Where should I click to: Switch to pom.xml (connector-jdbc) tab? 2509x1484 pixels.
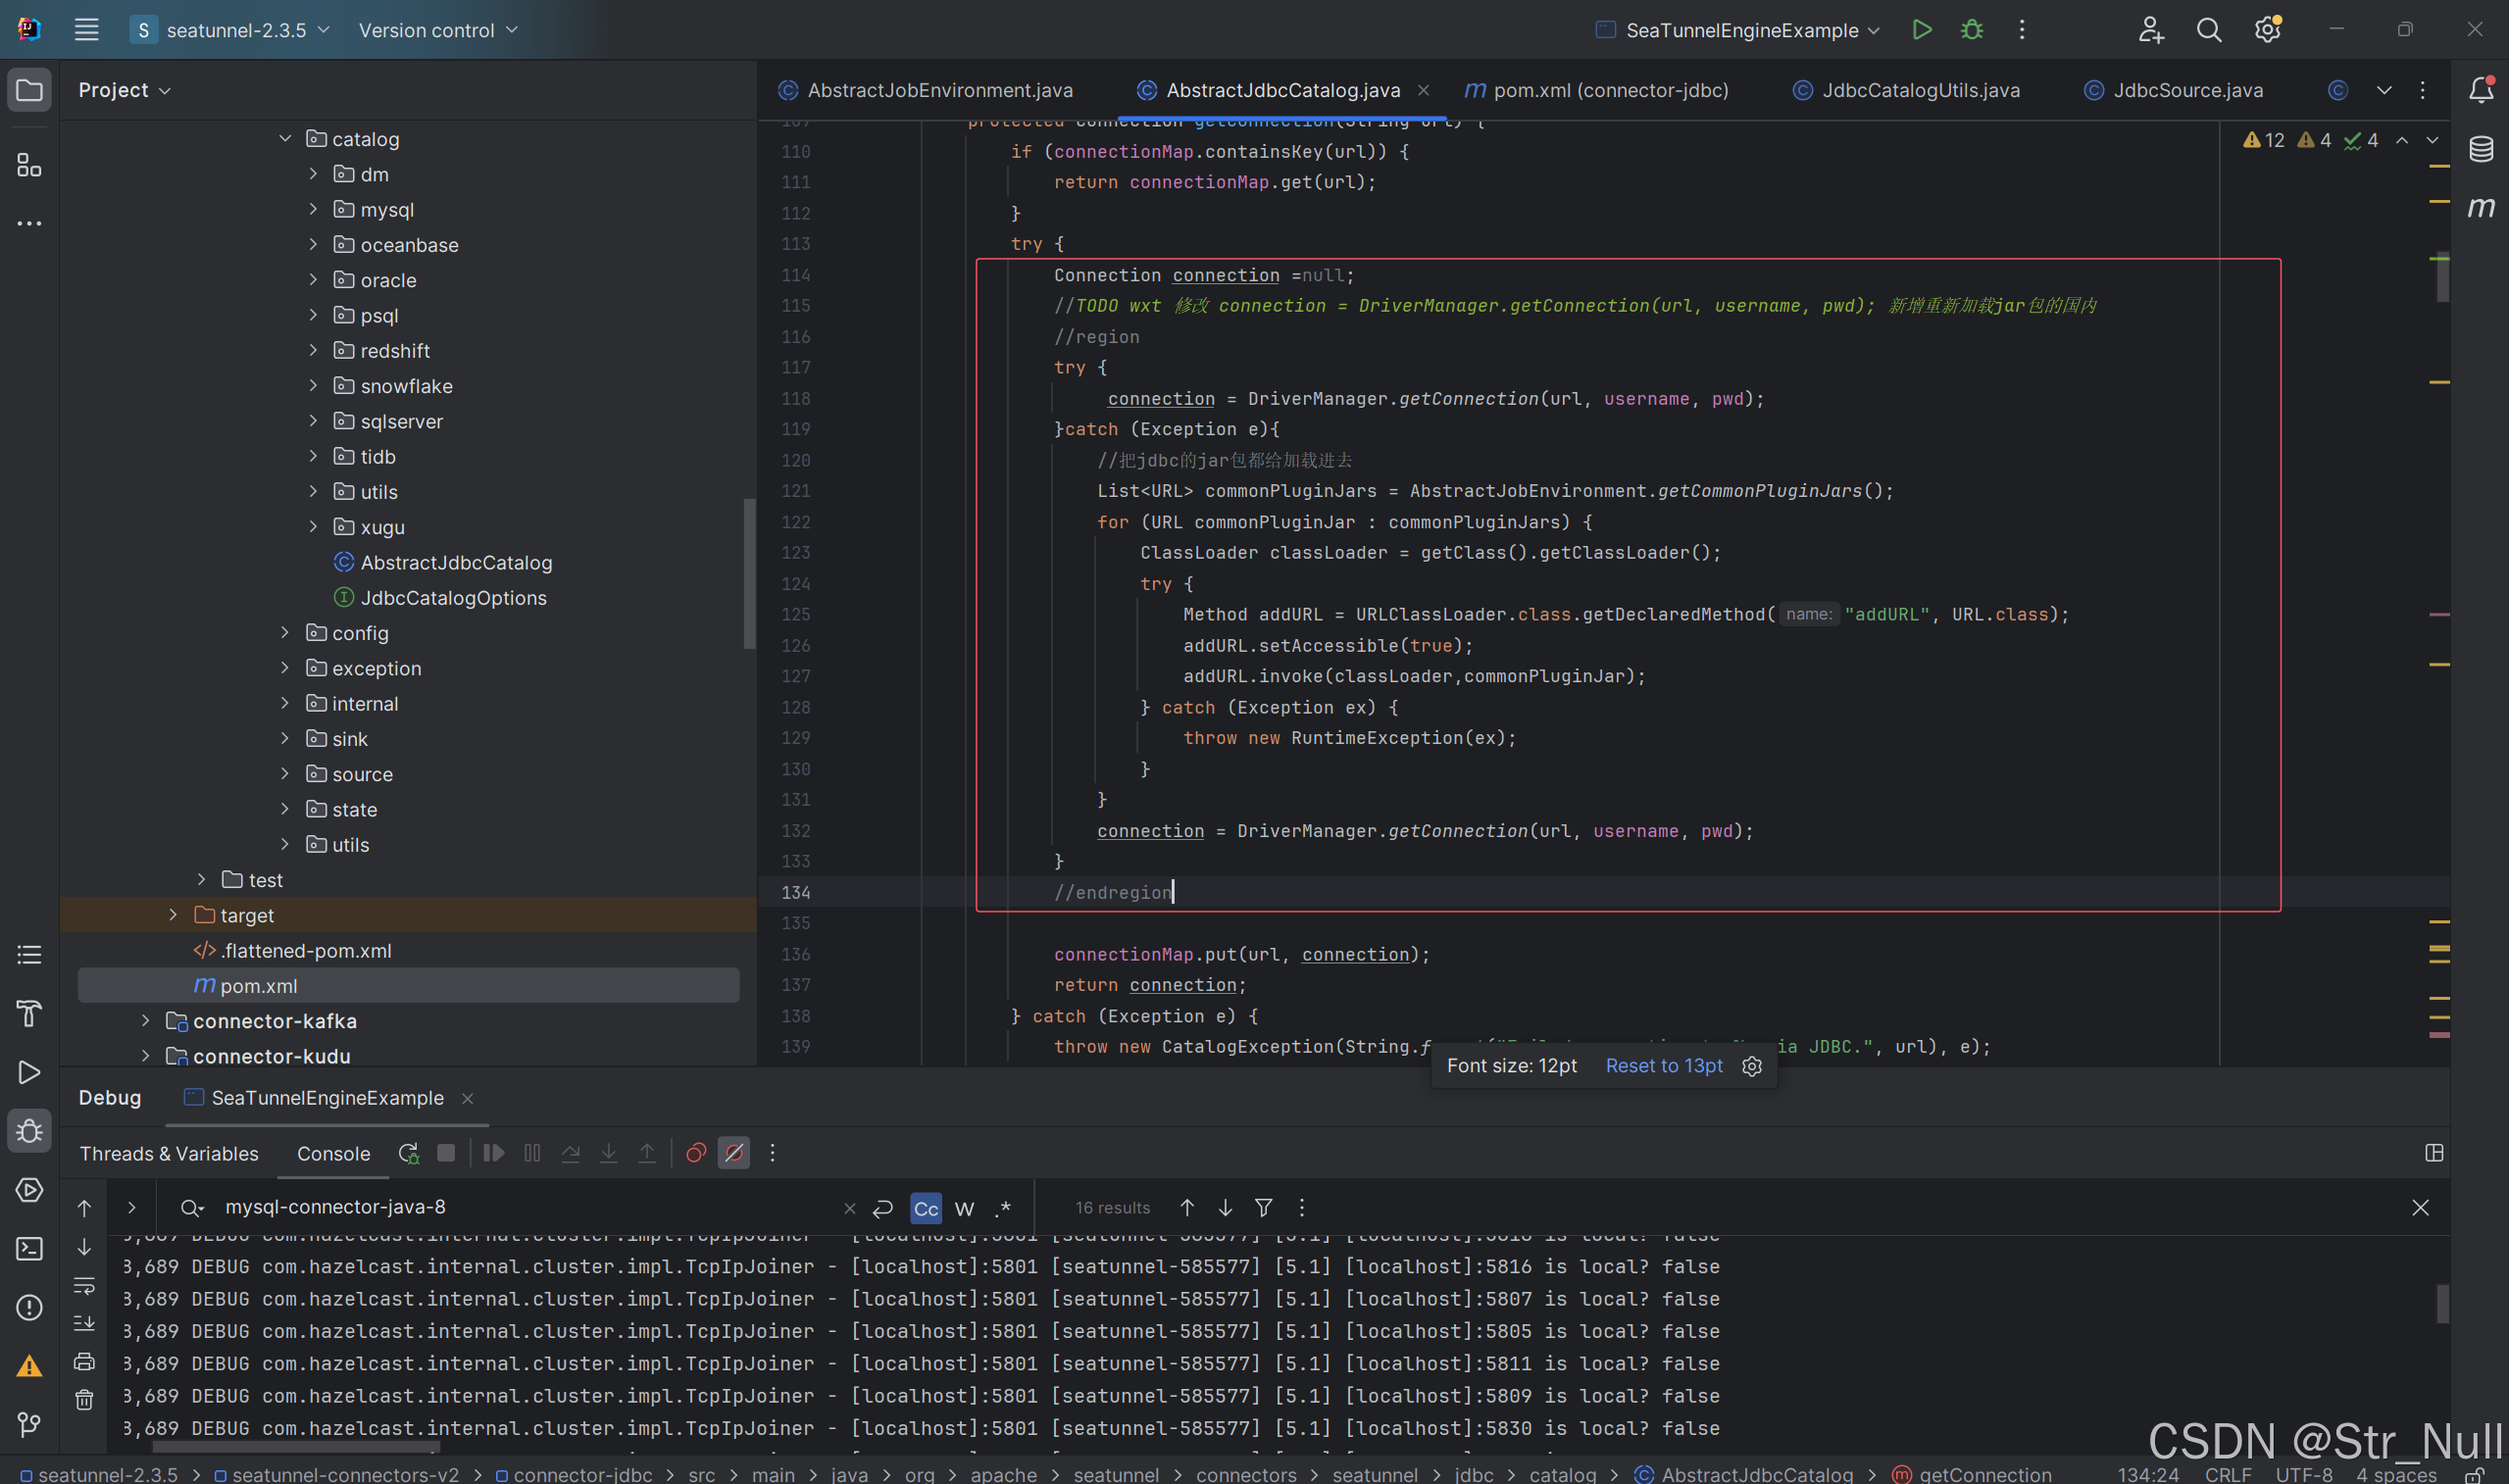[x=1597, y=90]
